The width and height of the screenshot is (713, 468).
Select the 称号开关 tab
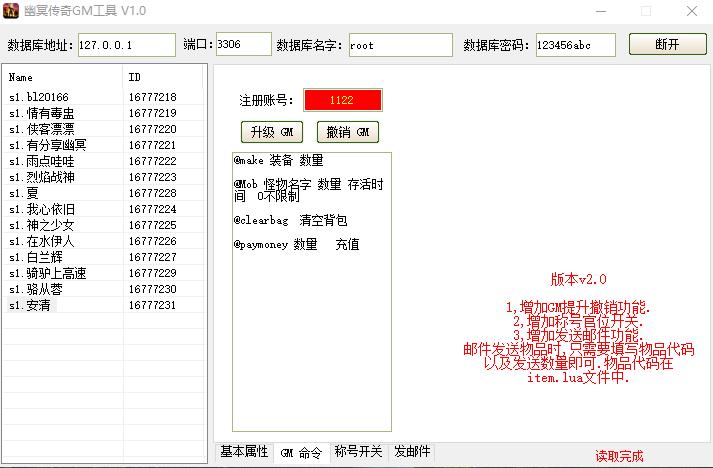(x=359, y=452)
